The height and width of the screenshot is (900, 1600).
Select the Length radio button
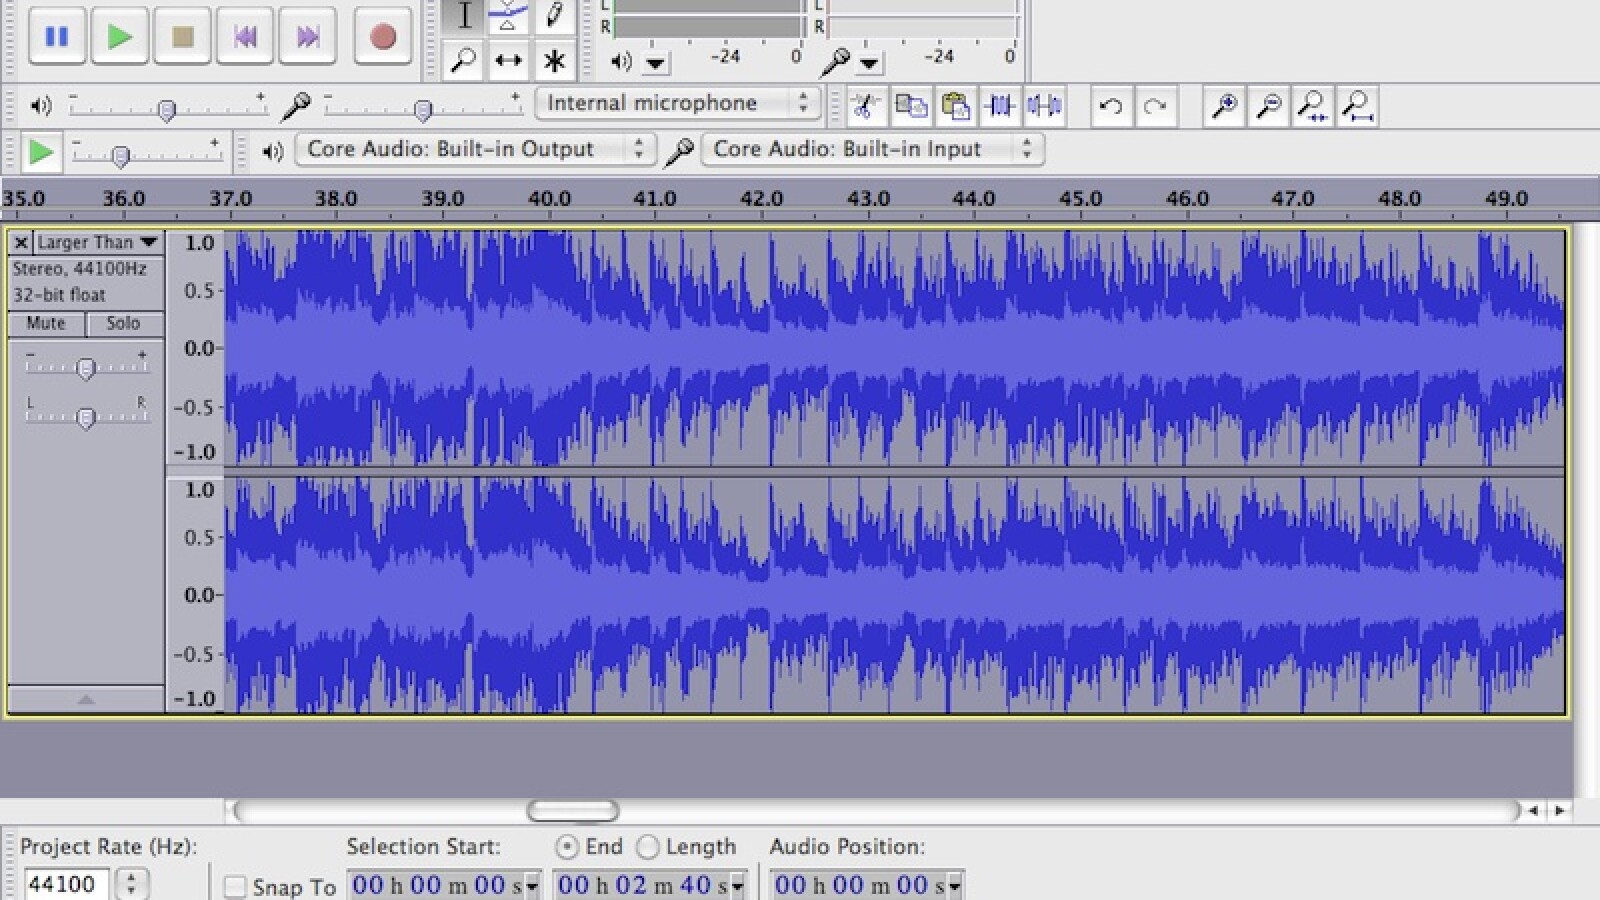point(648,847)
